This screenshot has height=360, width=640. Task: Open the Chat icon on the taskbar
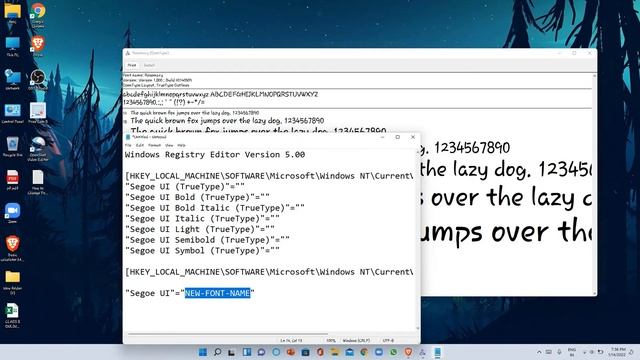coord(261,352)
